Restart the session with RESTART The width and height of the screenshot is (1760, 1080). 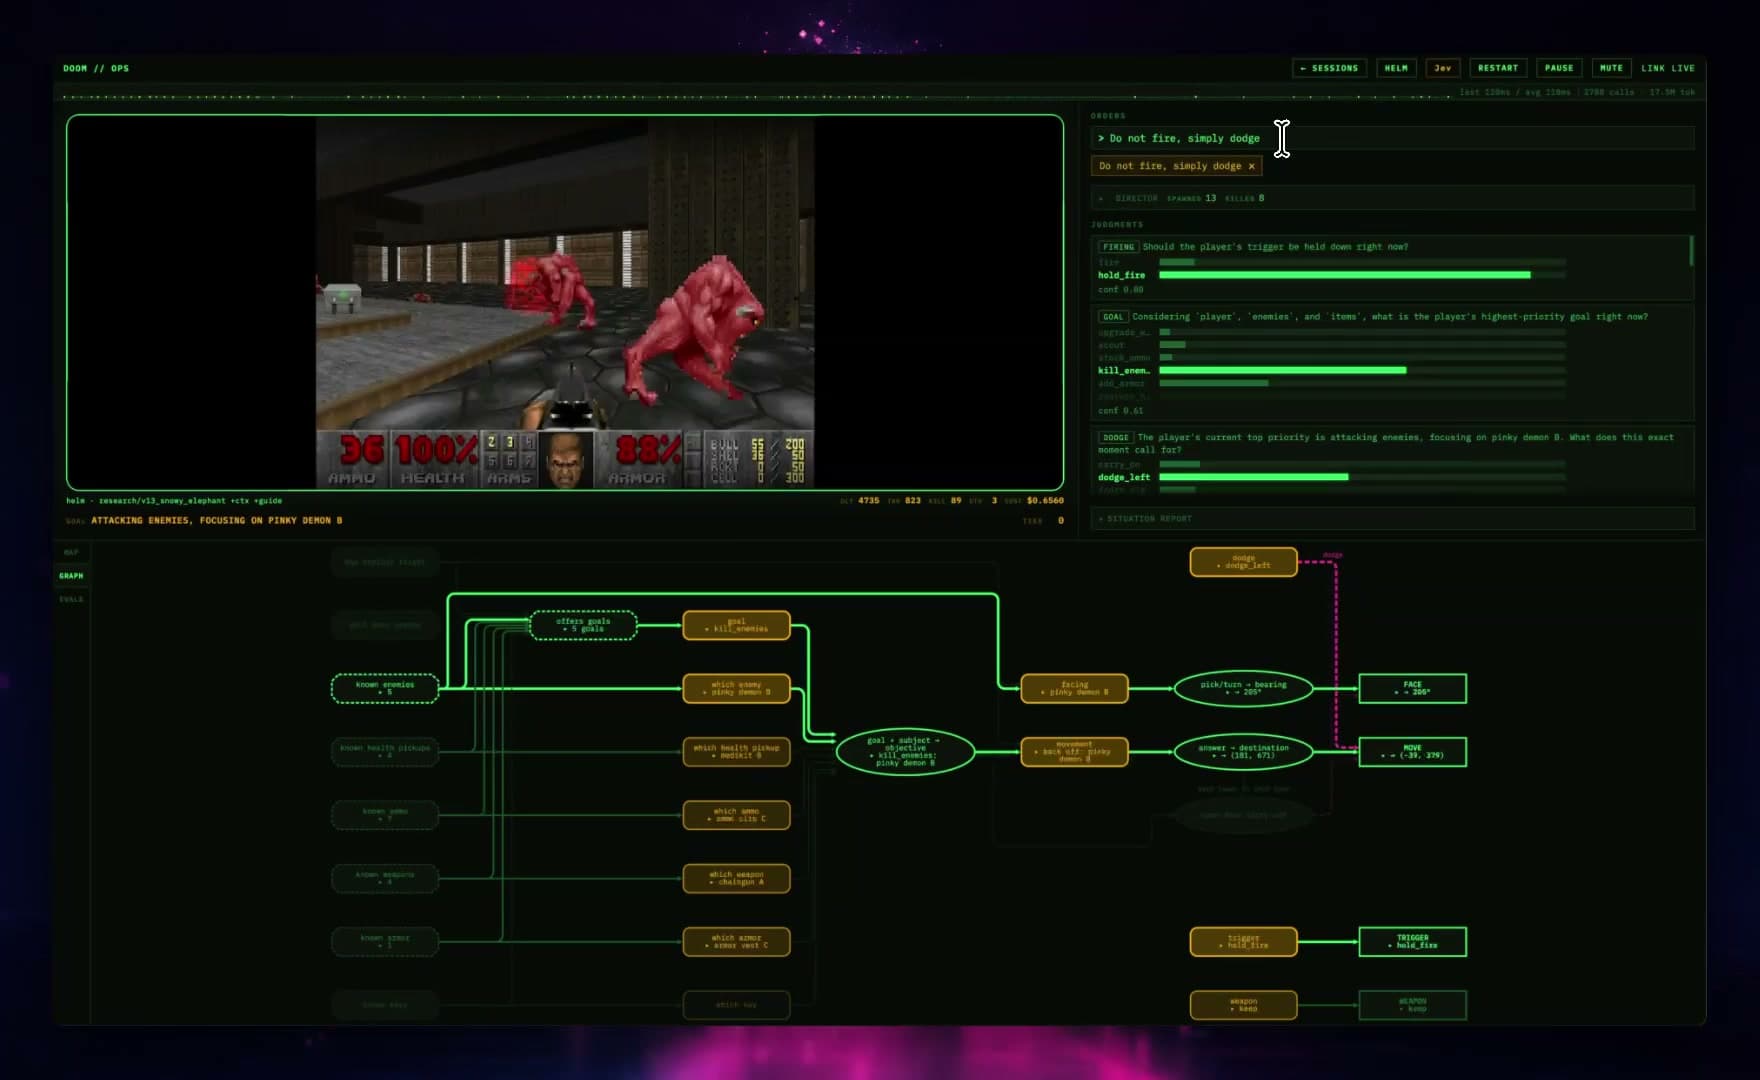tap(1498, 68)
